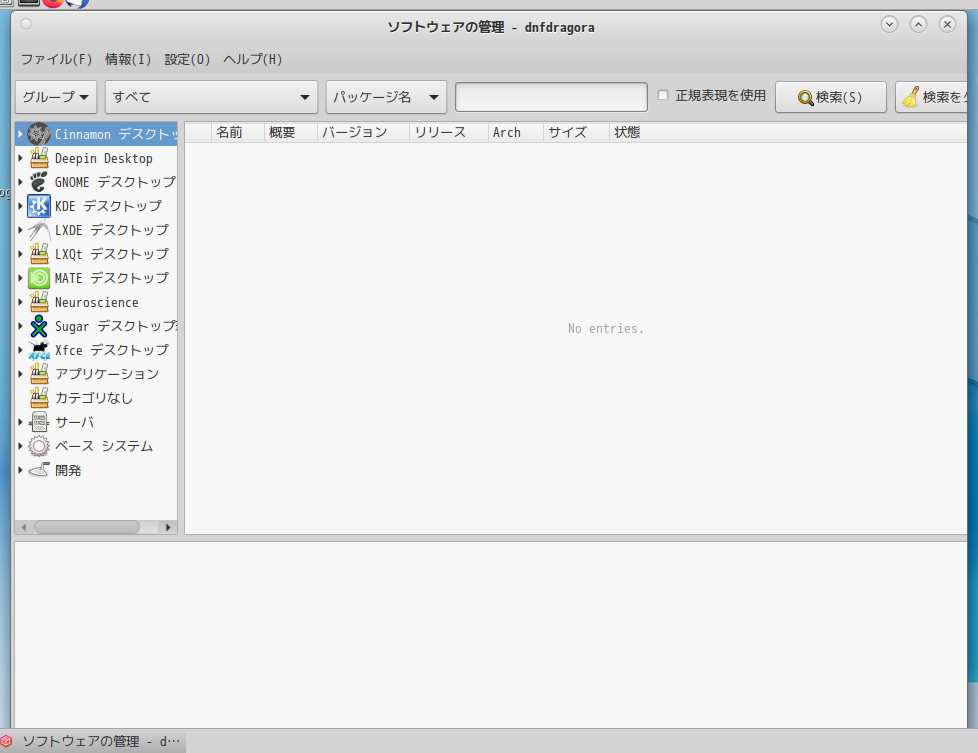Expand the Deepin Desktop tree node
Screen dimensions: 978x753
(x=20, y=158)
